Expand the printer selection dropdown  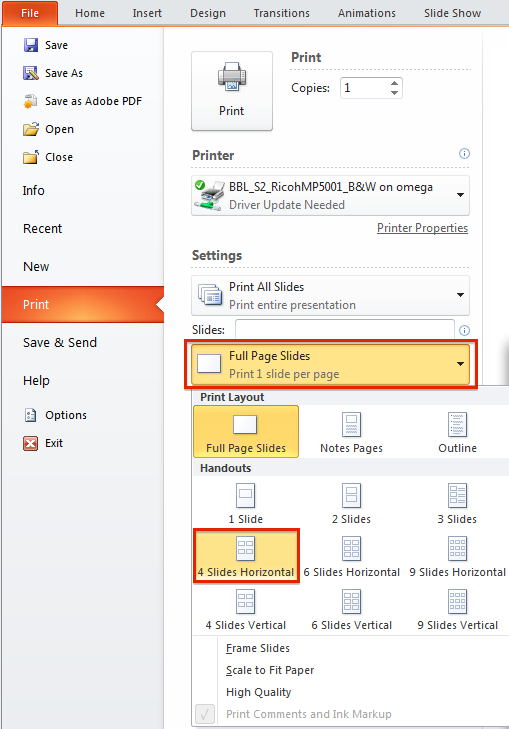331,196
